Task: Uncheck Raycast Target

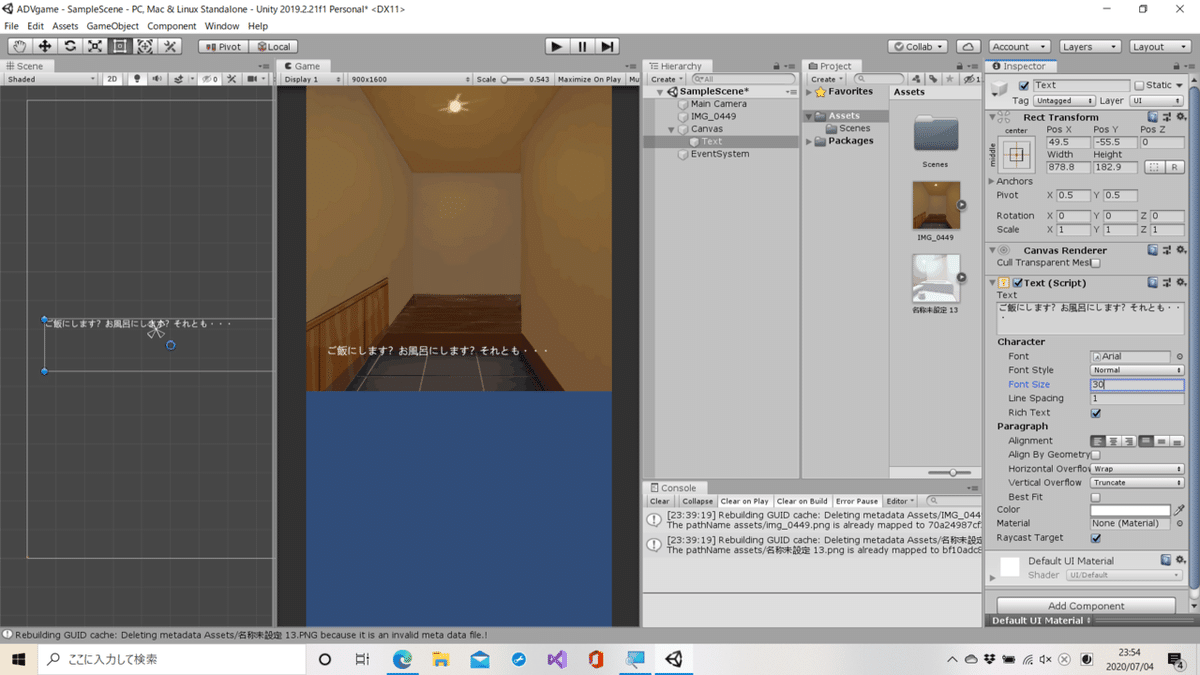Action: pos(1096,538)
